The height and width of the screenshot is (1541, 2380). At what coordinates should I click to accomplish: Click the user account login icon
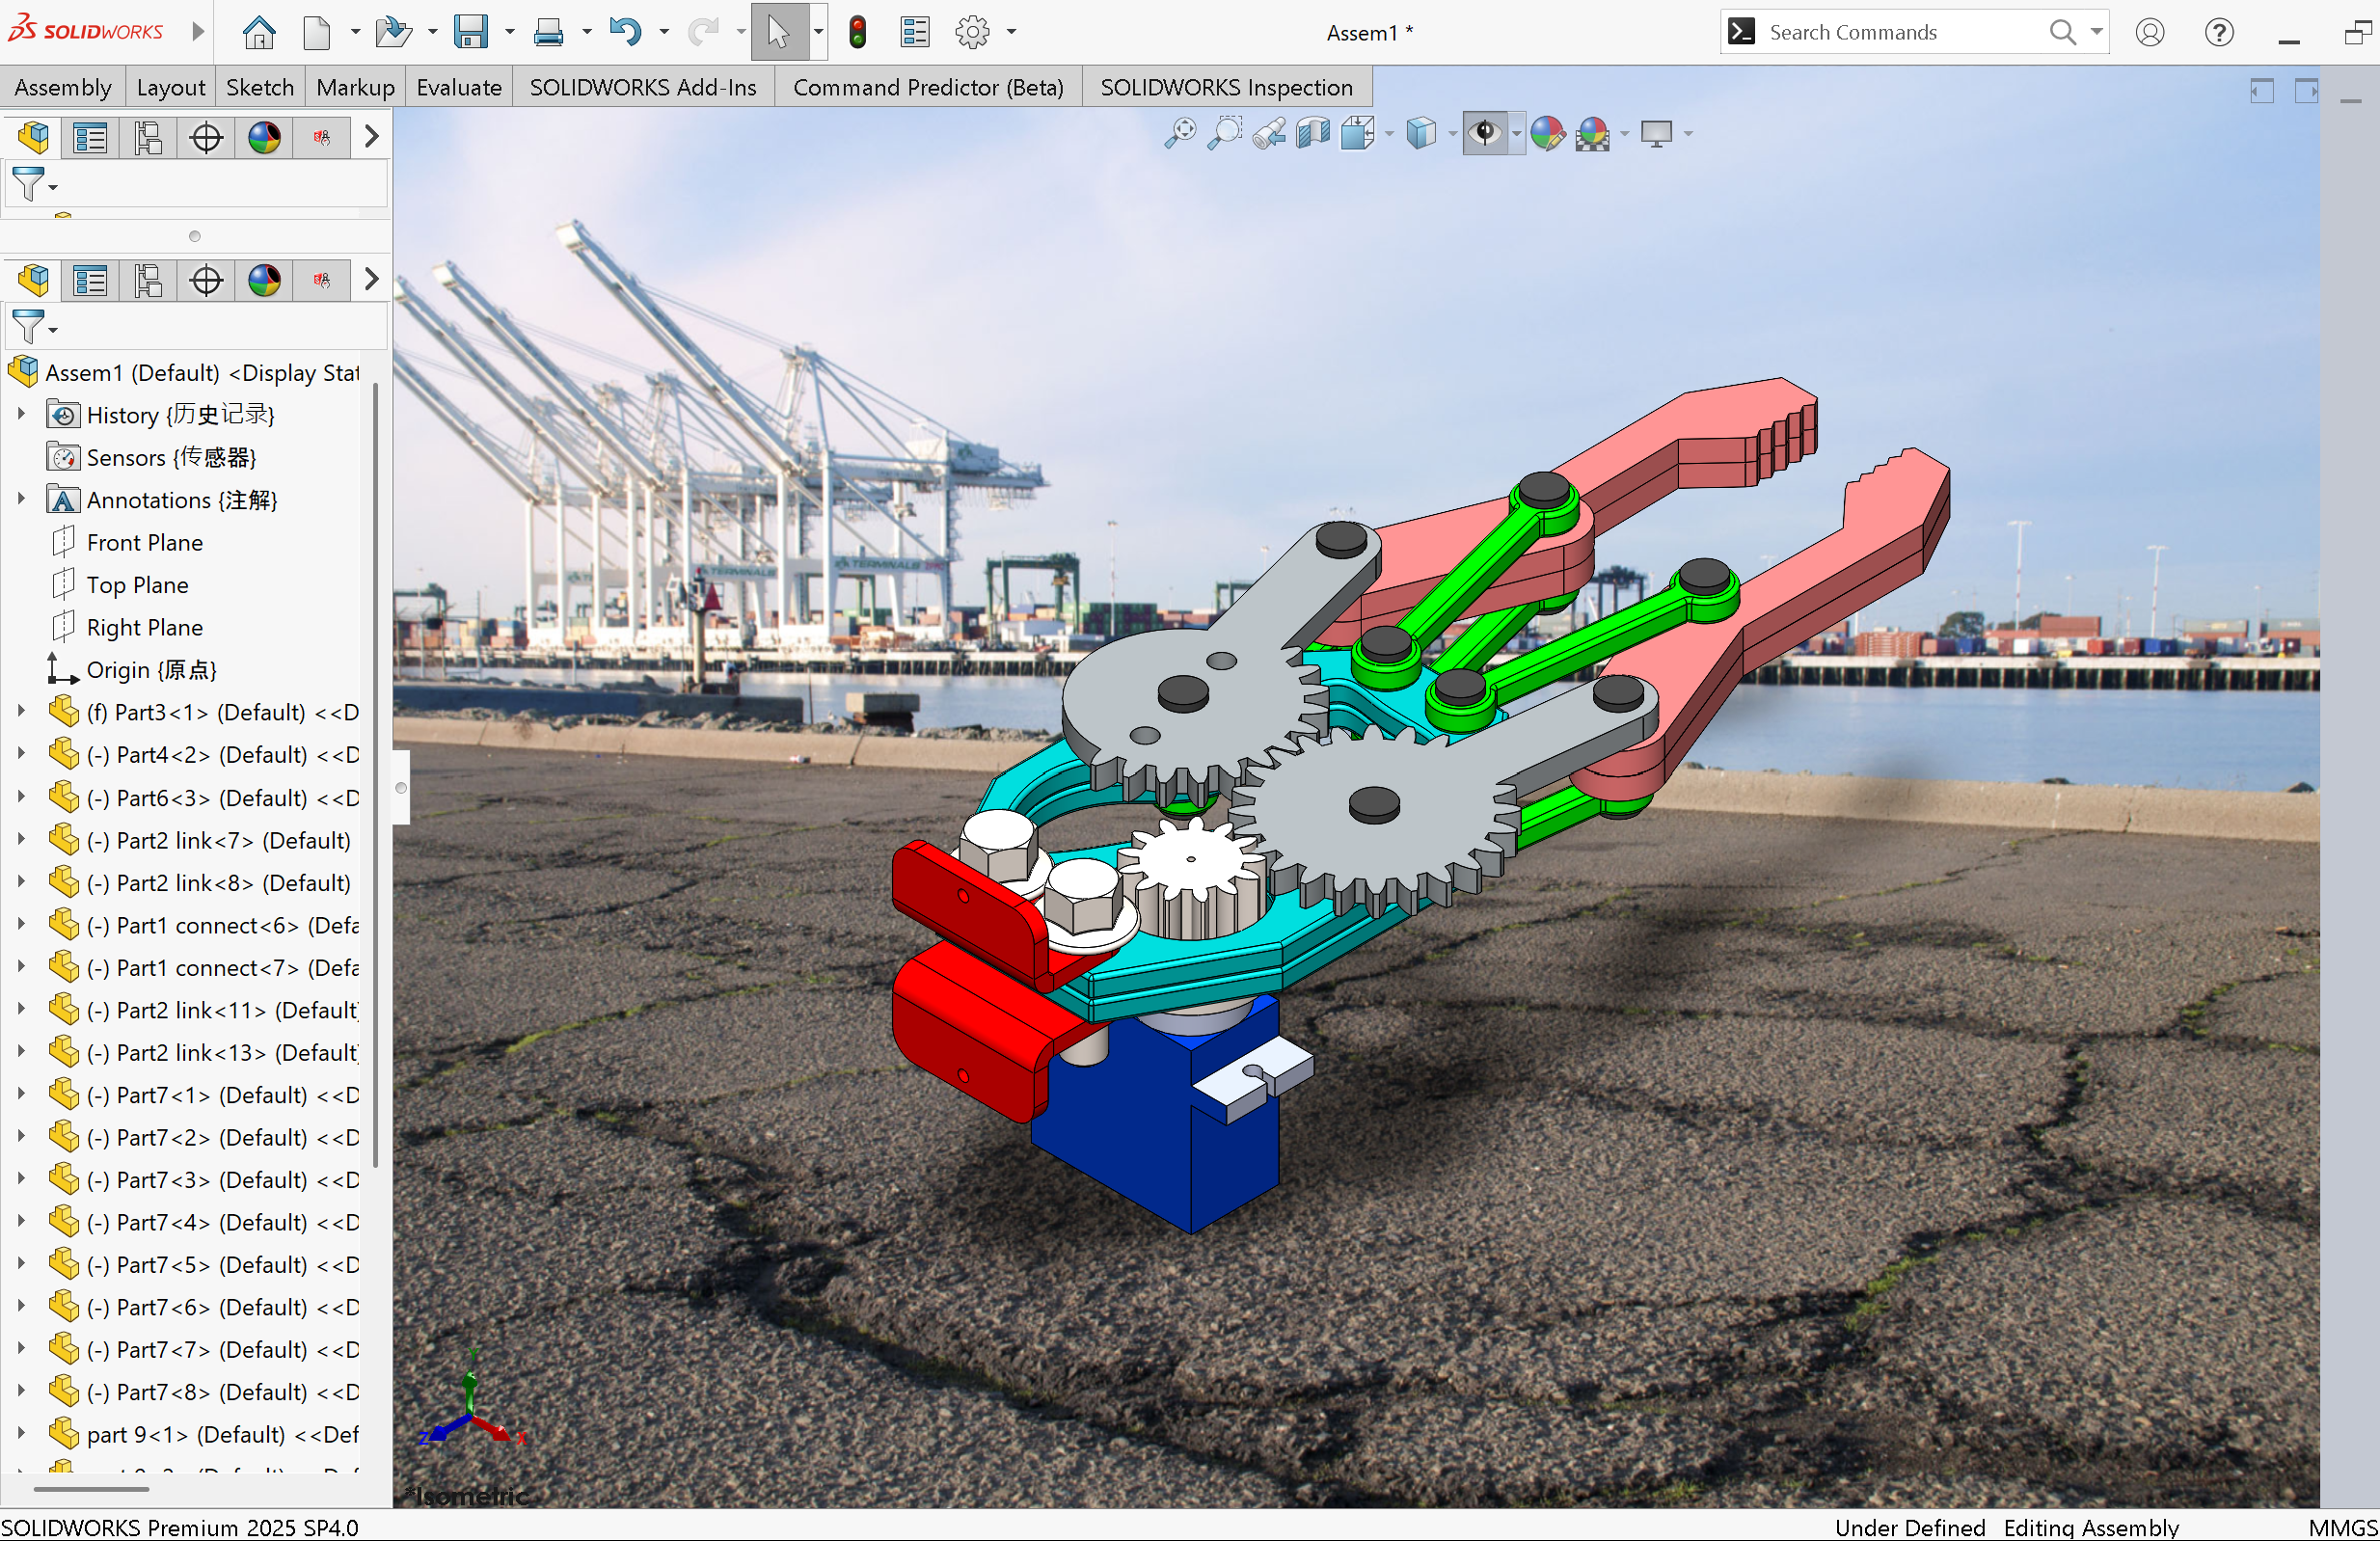point(2150,32)
